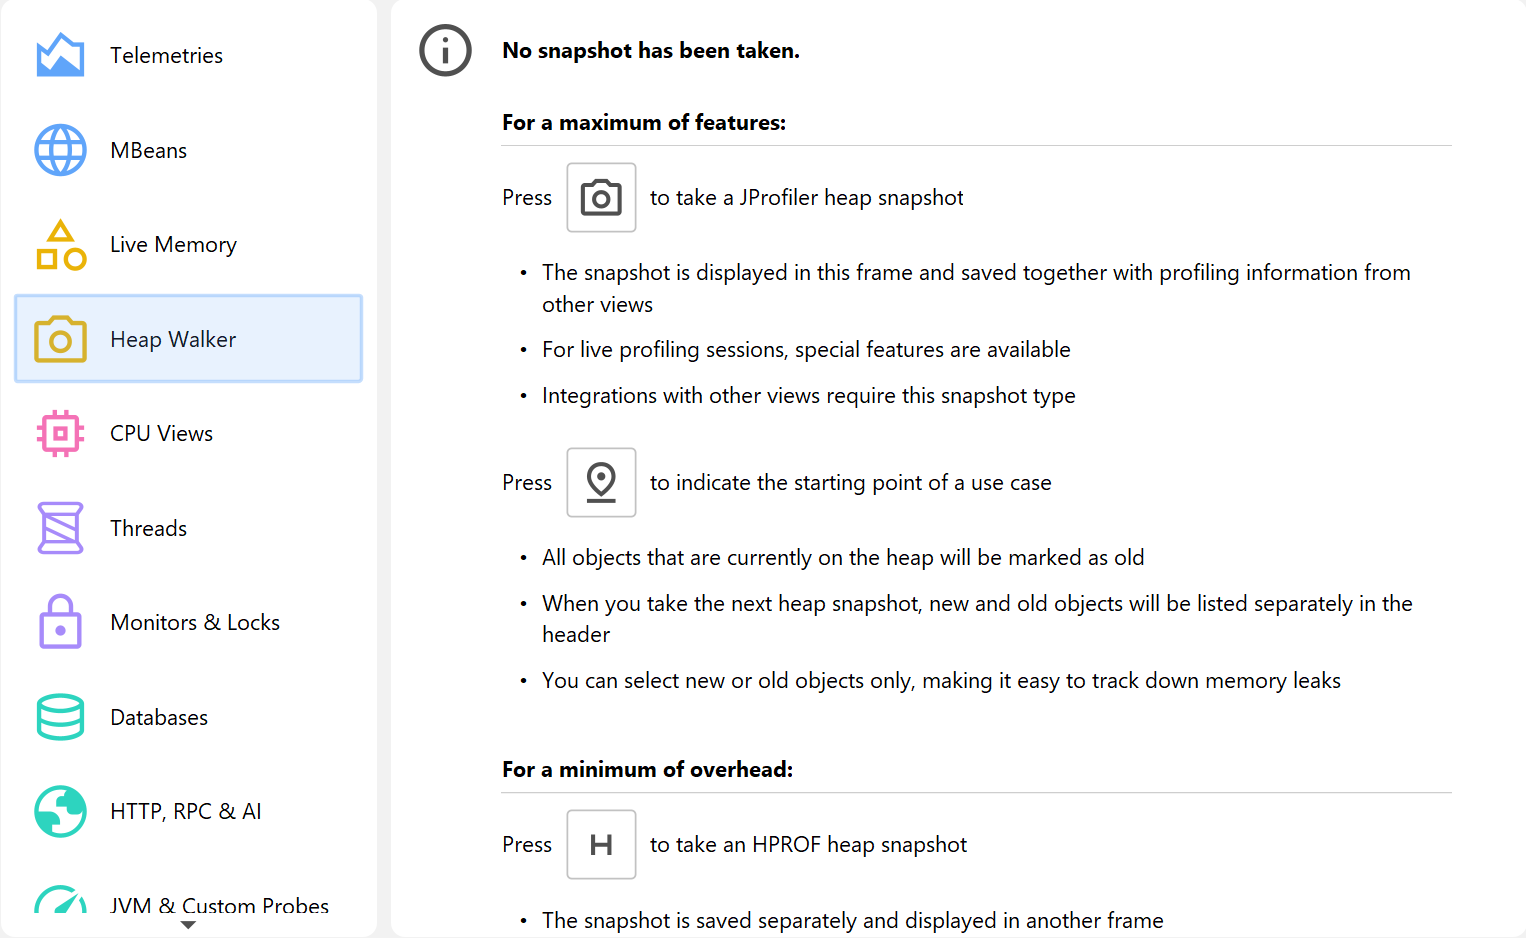Take an HPROF heap snapshot button

point(601,845)
